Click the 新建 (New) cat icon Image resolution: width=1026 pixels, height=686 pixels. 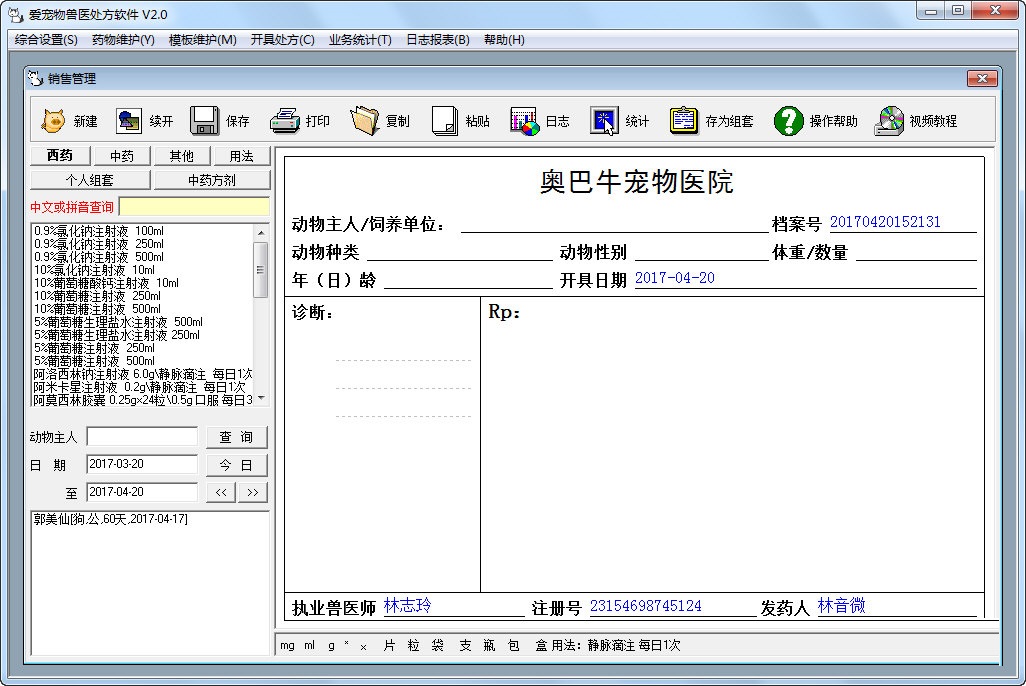click(x=53, y=121)
